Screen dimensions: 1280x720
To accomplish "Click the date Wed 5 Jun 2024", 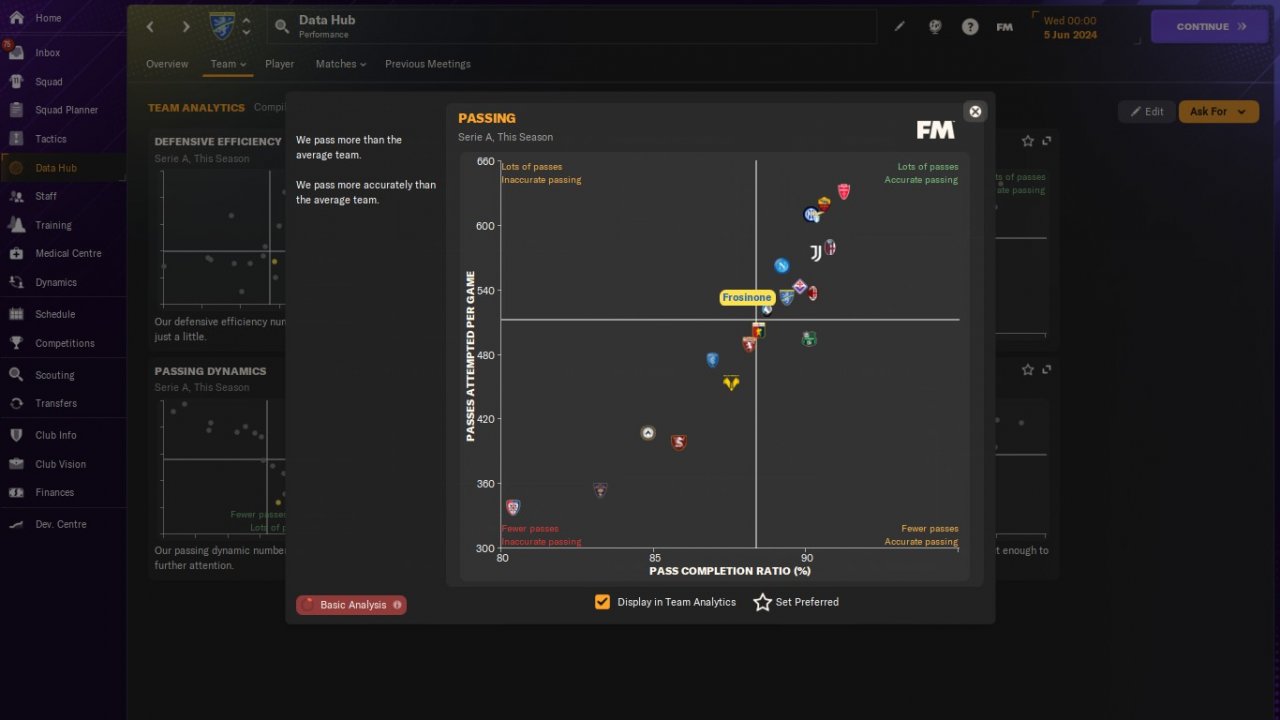I will point(1070,27).
